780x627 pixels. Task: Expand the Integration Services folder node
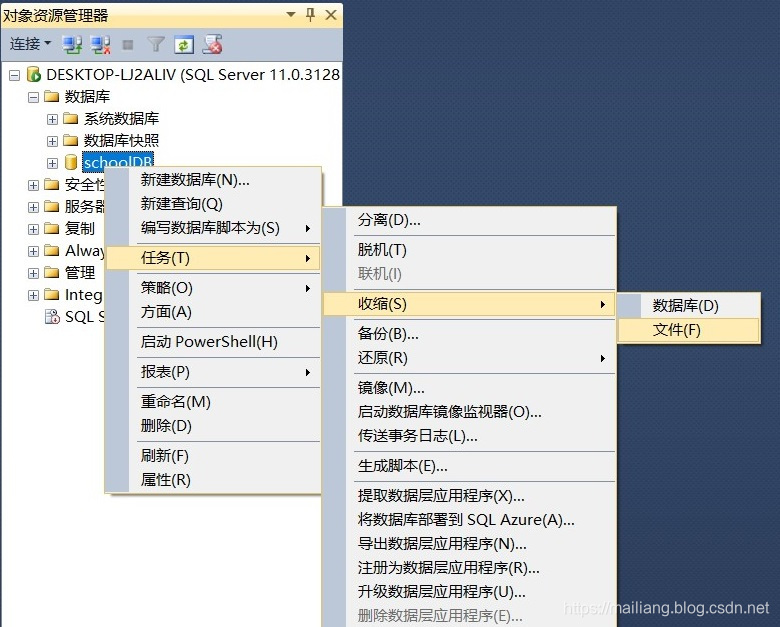(33, 296)
